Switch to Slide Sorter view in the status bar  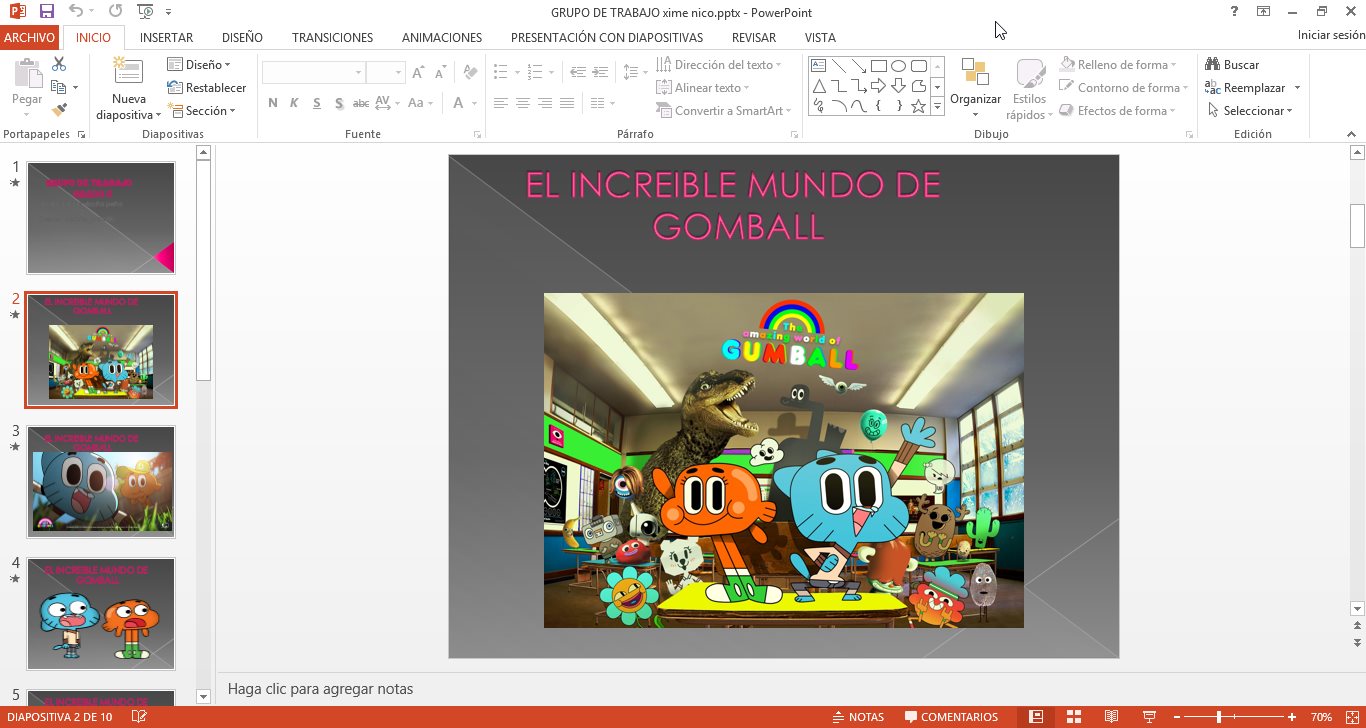1074,717
